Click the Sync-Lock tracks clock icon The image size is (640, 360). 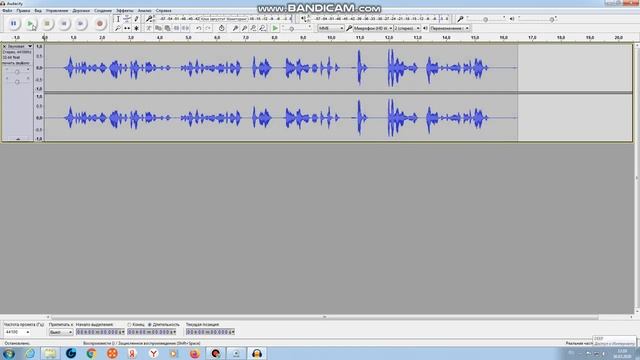(x=221, y=28)
